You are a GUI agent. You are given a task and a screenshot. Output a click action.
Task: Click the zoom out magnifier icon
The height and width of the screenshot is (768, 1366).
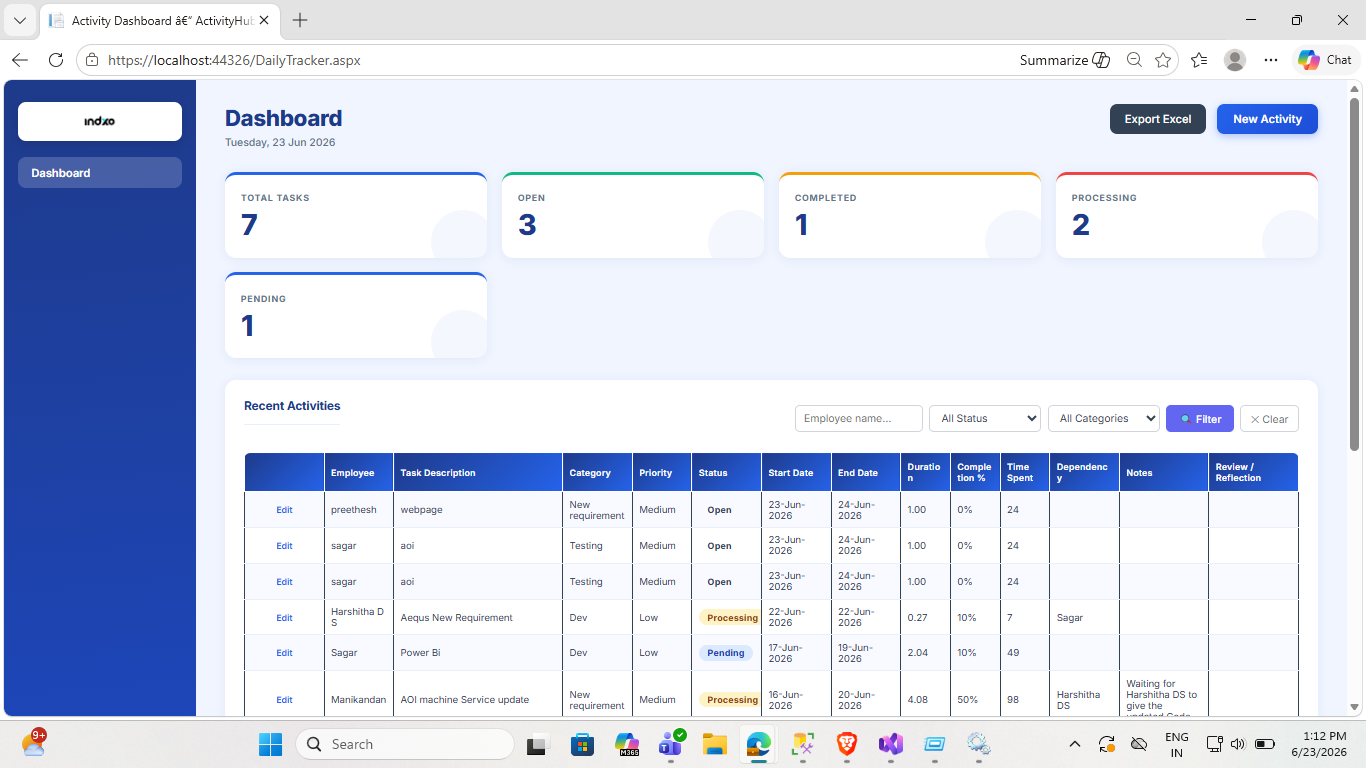click(x=1134, y=60)
